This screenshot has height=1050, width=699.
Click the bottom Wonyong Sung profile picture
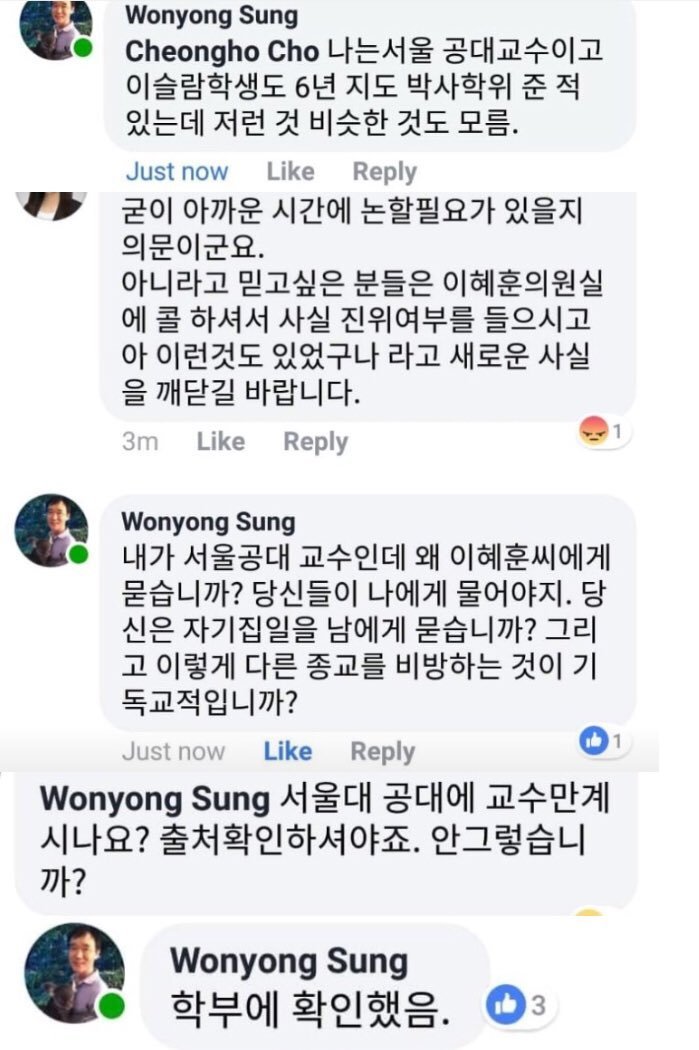click(x=74, y=973)
